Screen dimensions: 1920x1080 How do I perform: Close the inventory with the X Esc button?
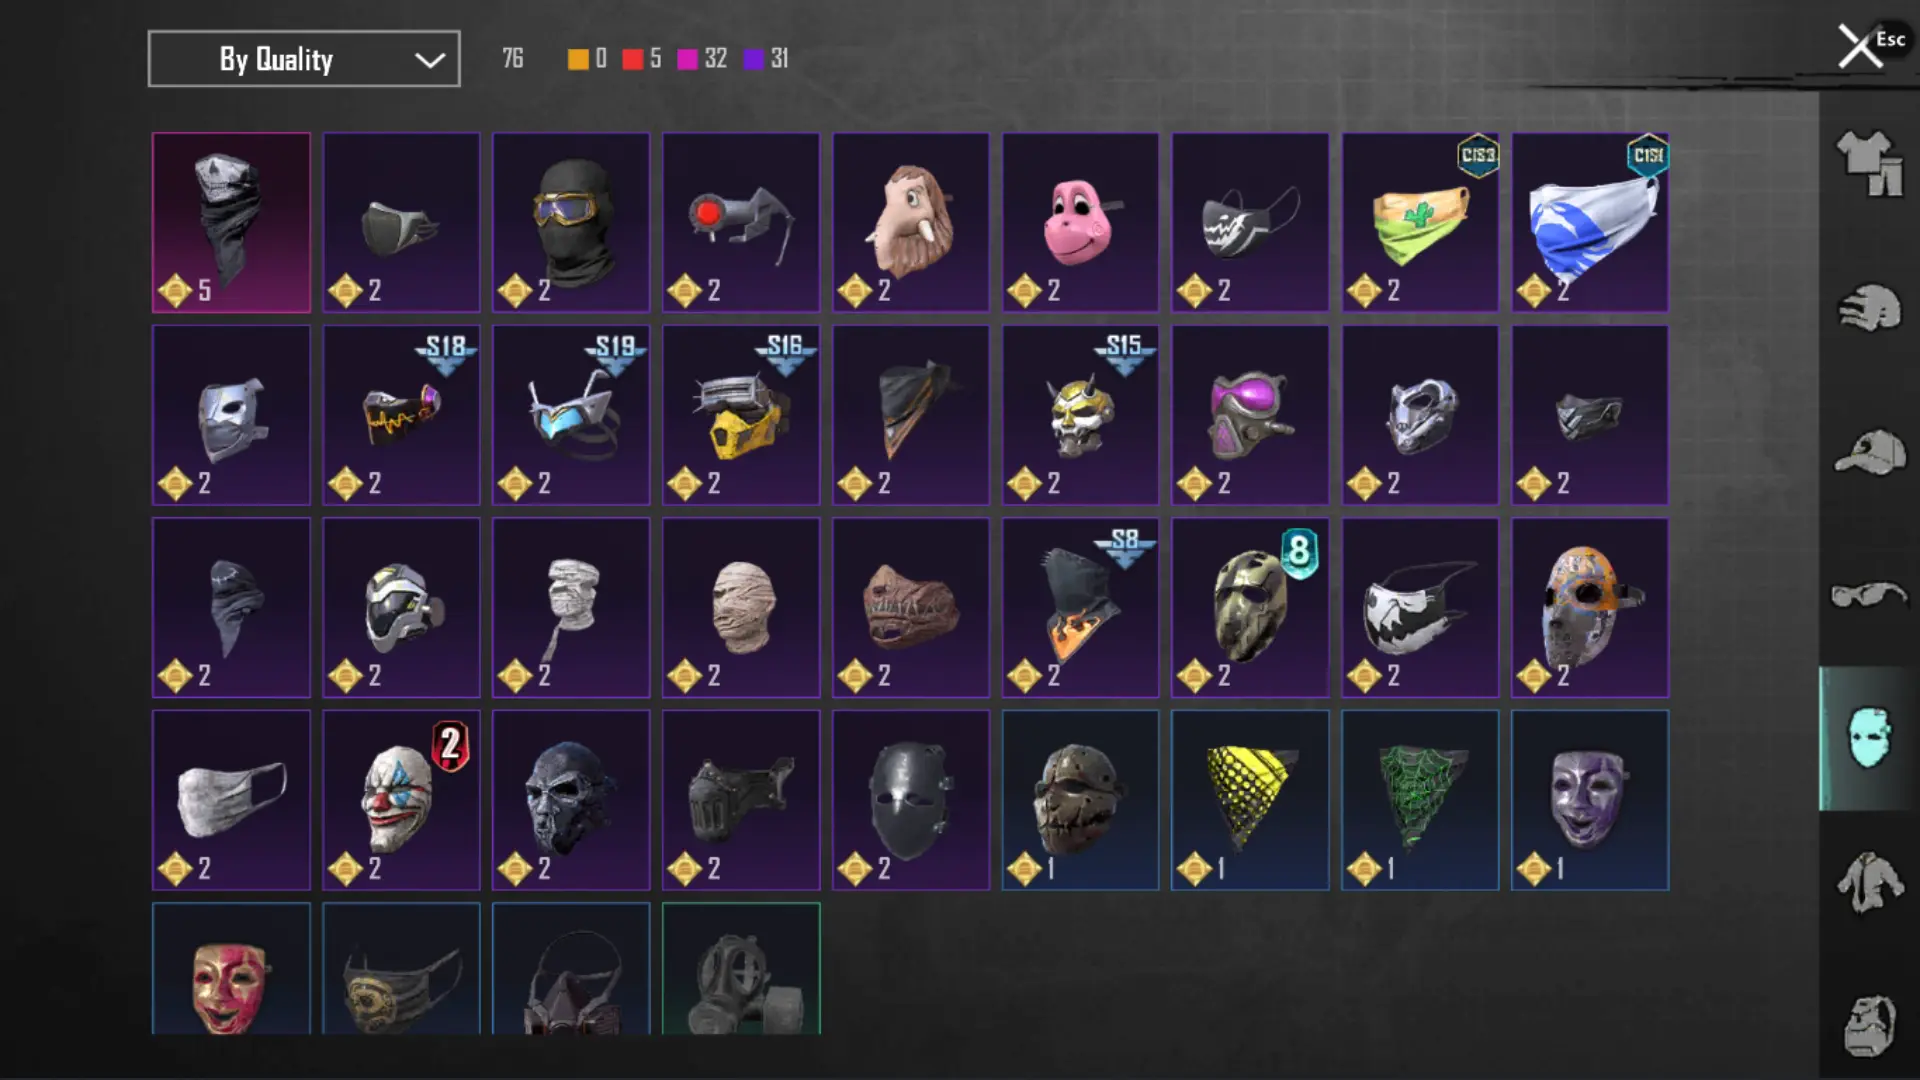[1870, 45]
